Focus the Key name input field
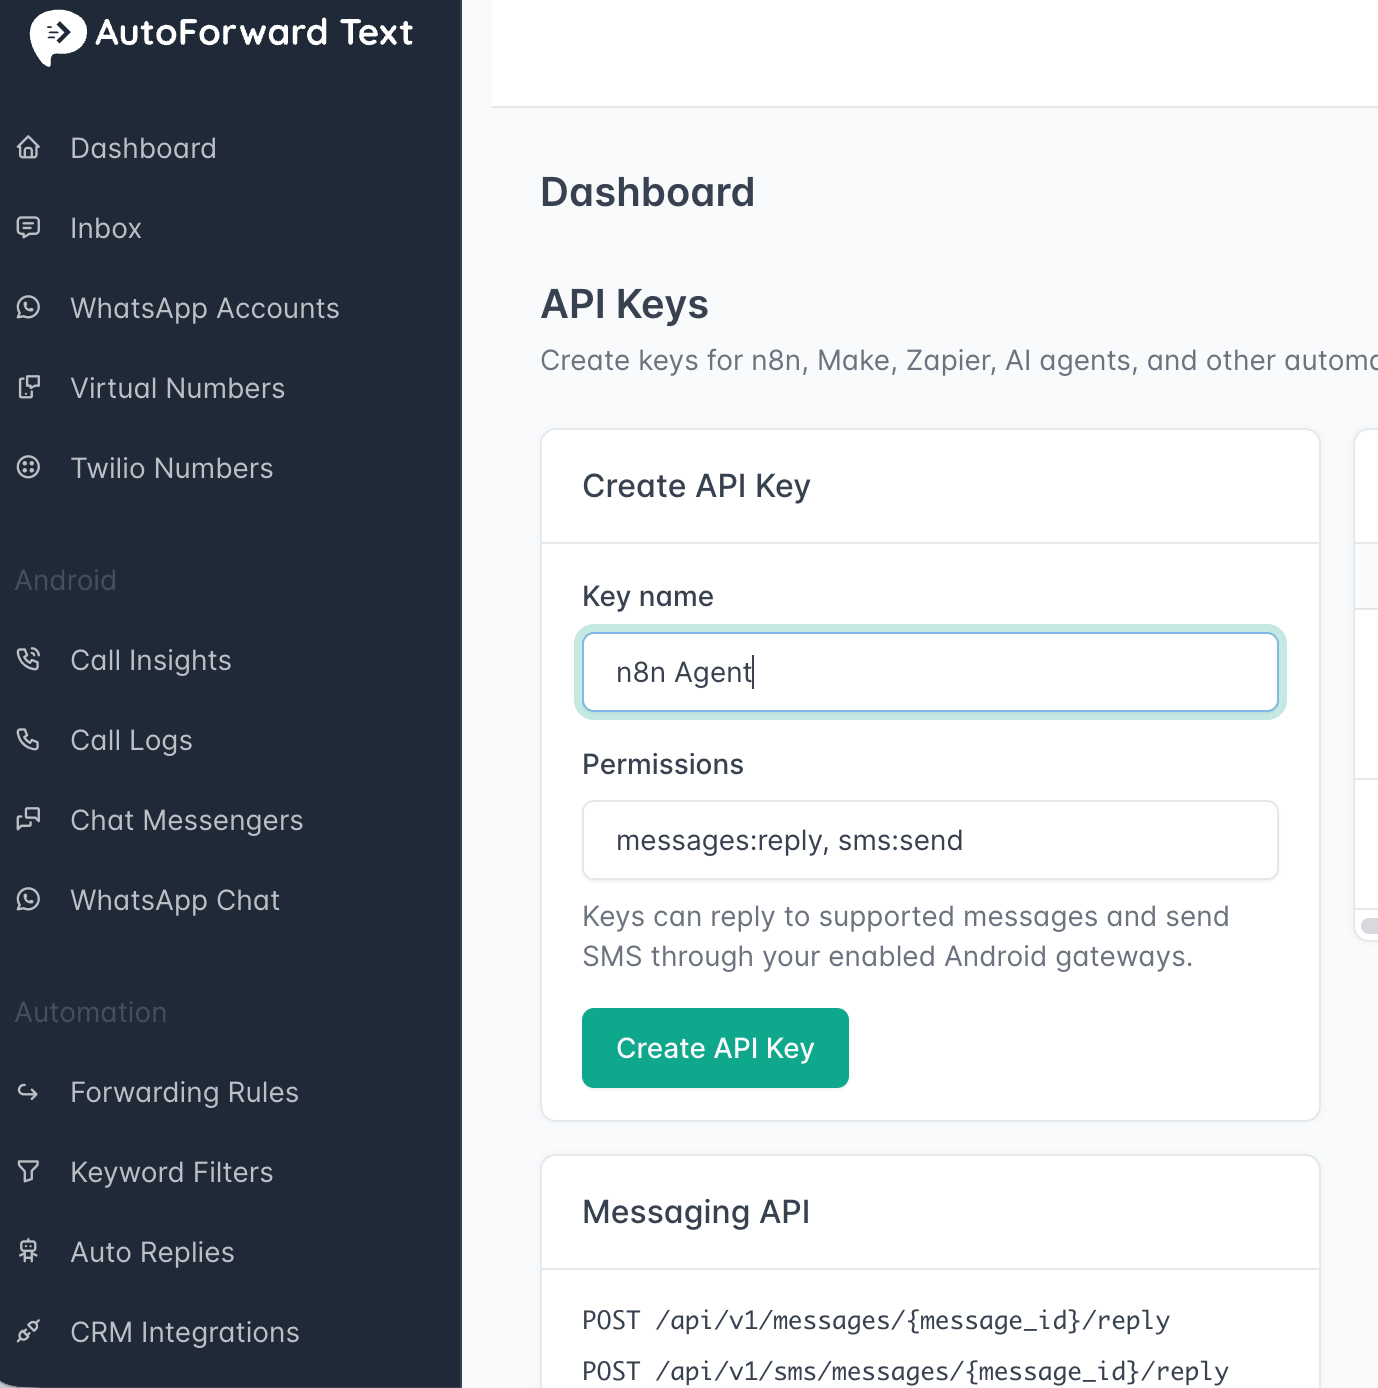 [930, 672]
